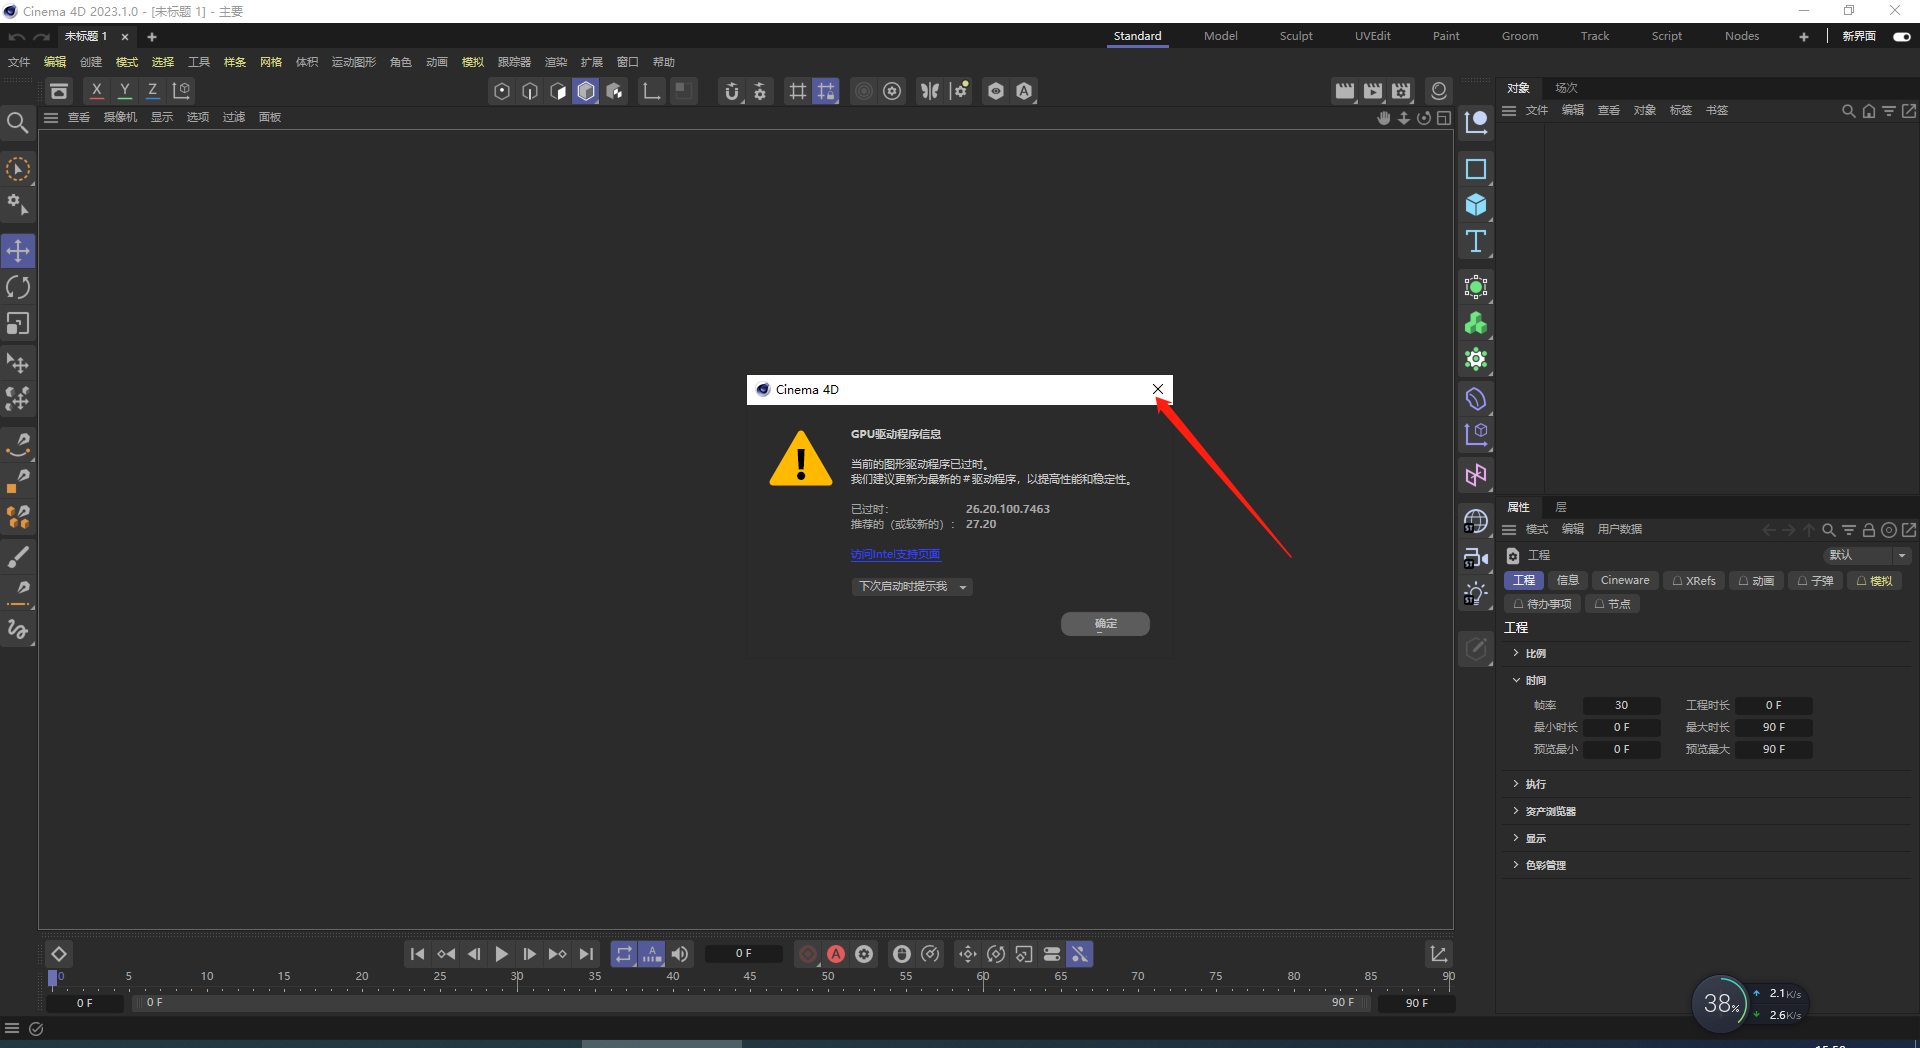Select the Move tool in left toolbar

18,251
